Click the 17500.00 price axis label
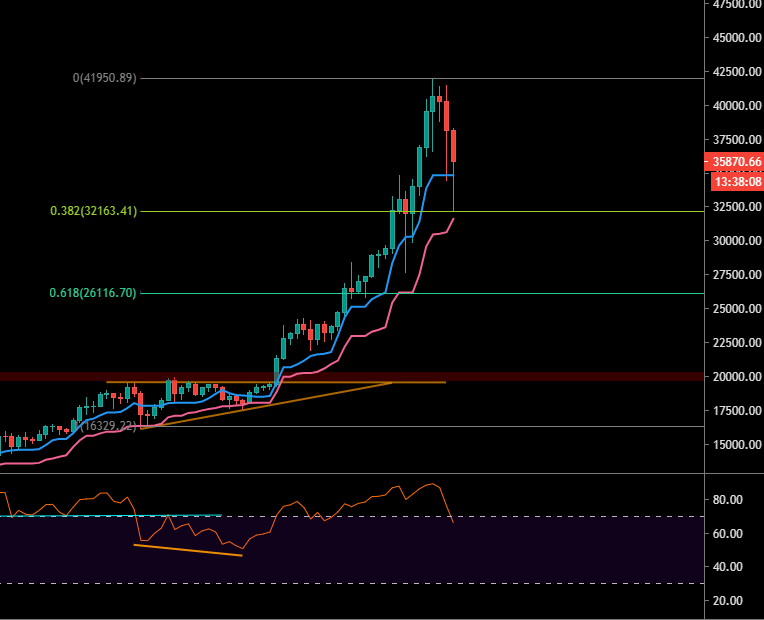 pos(737,411)
